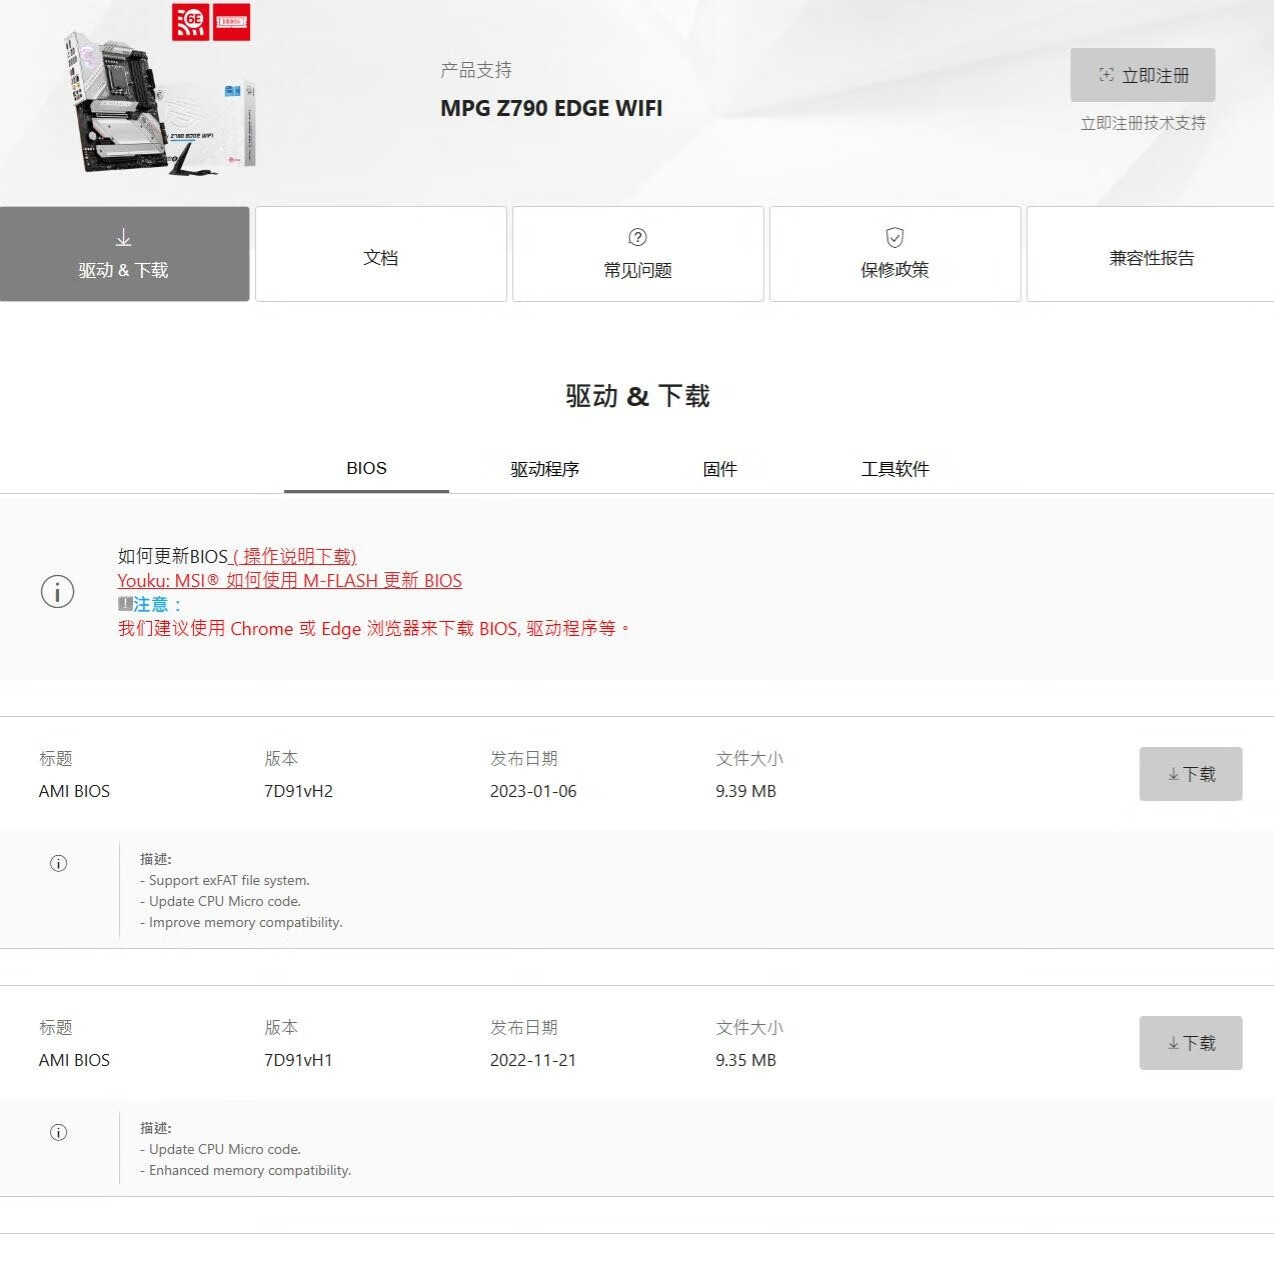
Task: Click 'Support exFAT file system' description line
Action: coord(225,880)
